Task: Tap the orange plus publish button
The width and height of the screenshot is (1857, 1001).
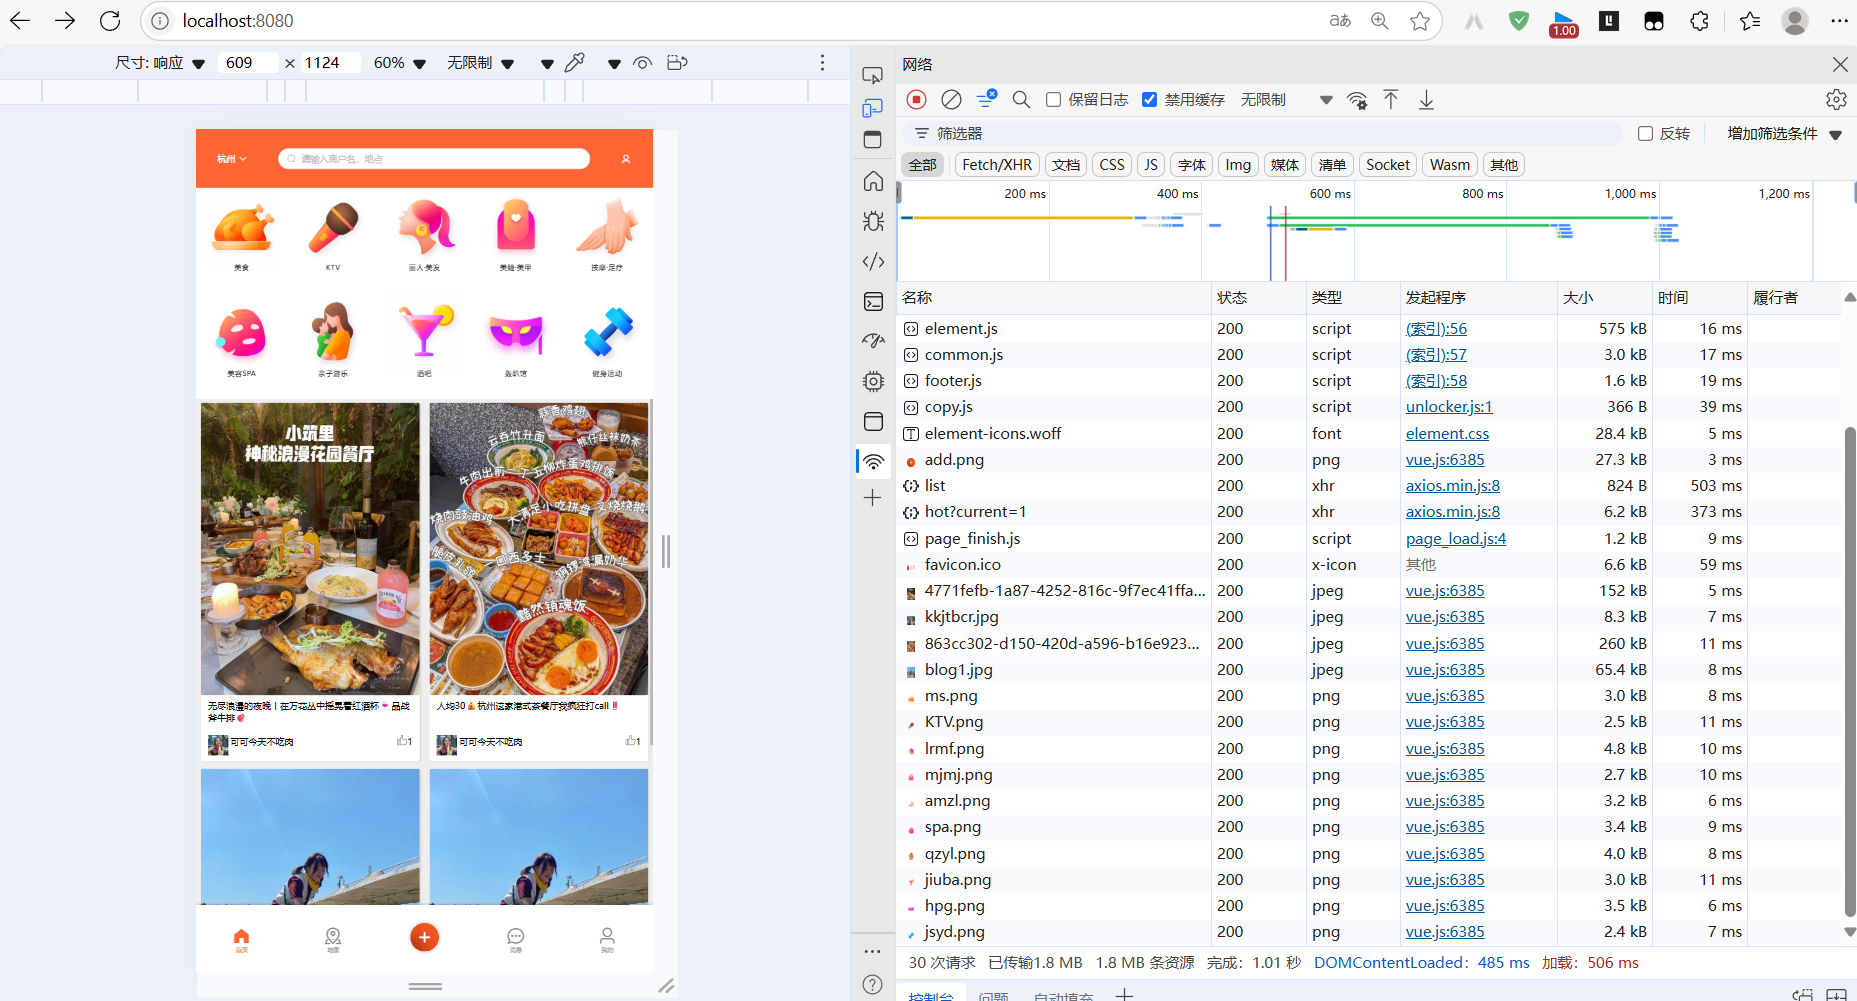Action: point(424,937)
